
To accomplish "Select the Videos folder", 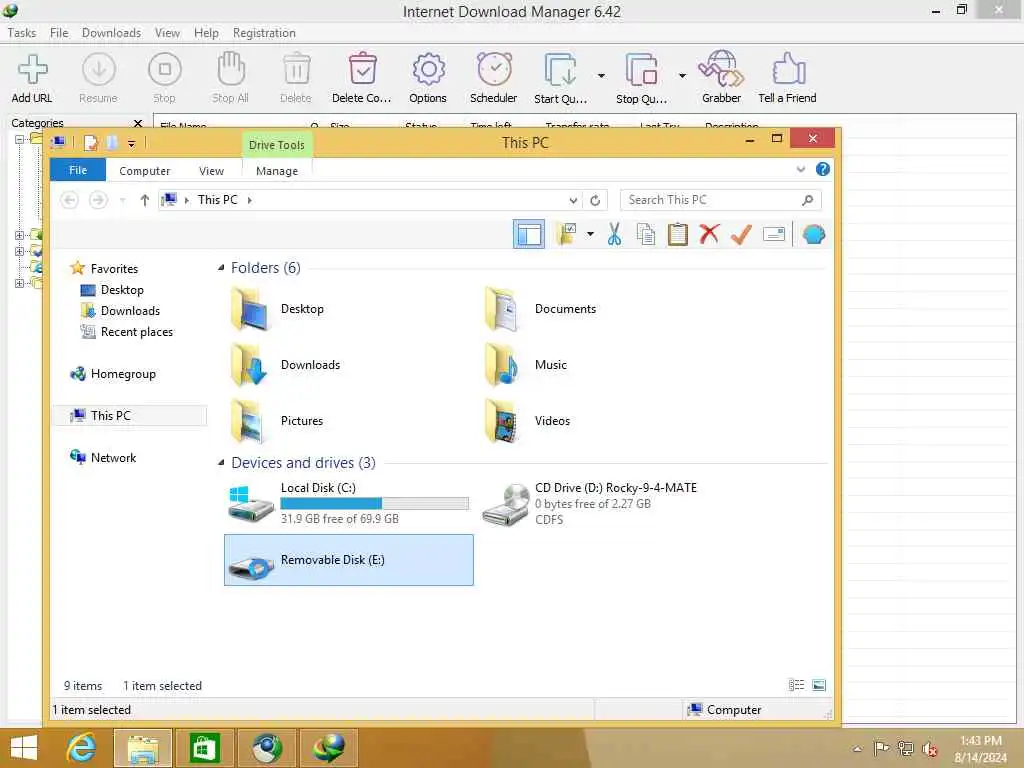I will tap(552, 421).
